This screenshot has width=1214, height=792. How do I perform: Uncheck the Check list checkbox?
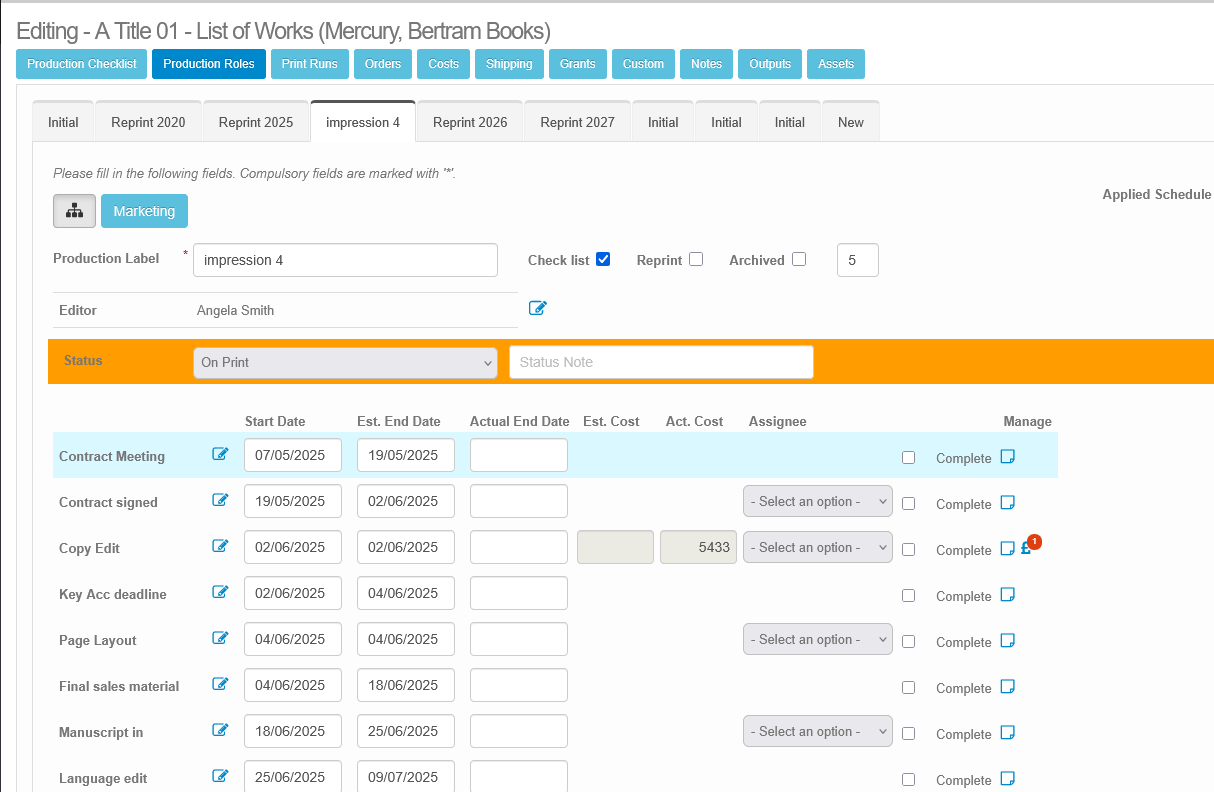pos(603,259)
